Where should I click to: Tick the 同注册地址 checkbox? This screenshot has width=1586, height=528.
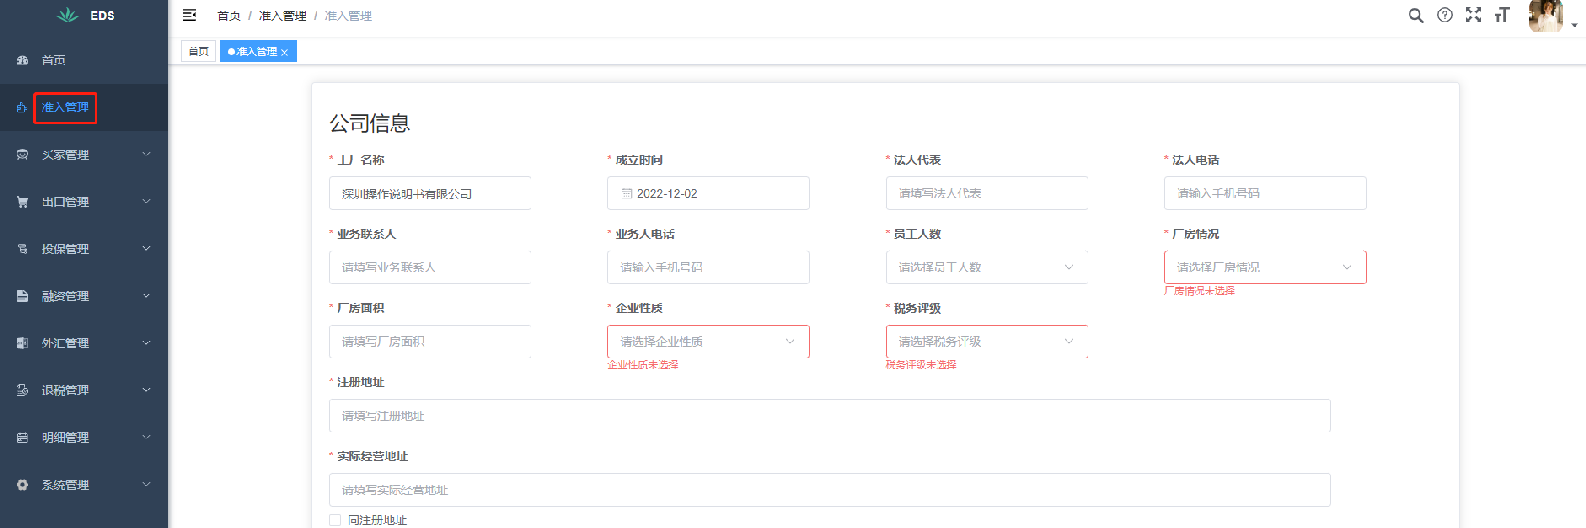[x=335, y=520]
